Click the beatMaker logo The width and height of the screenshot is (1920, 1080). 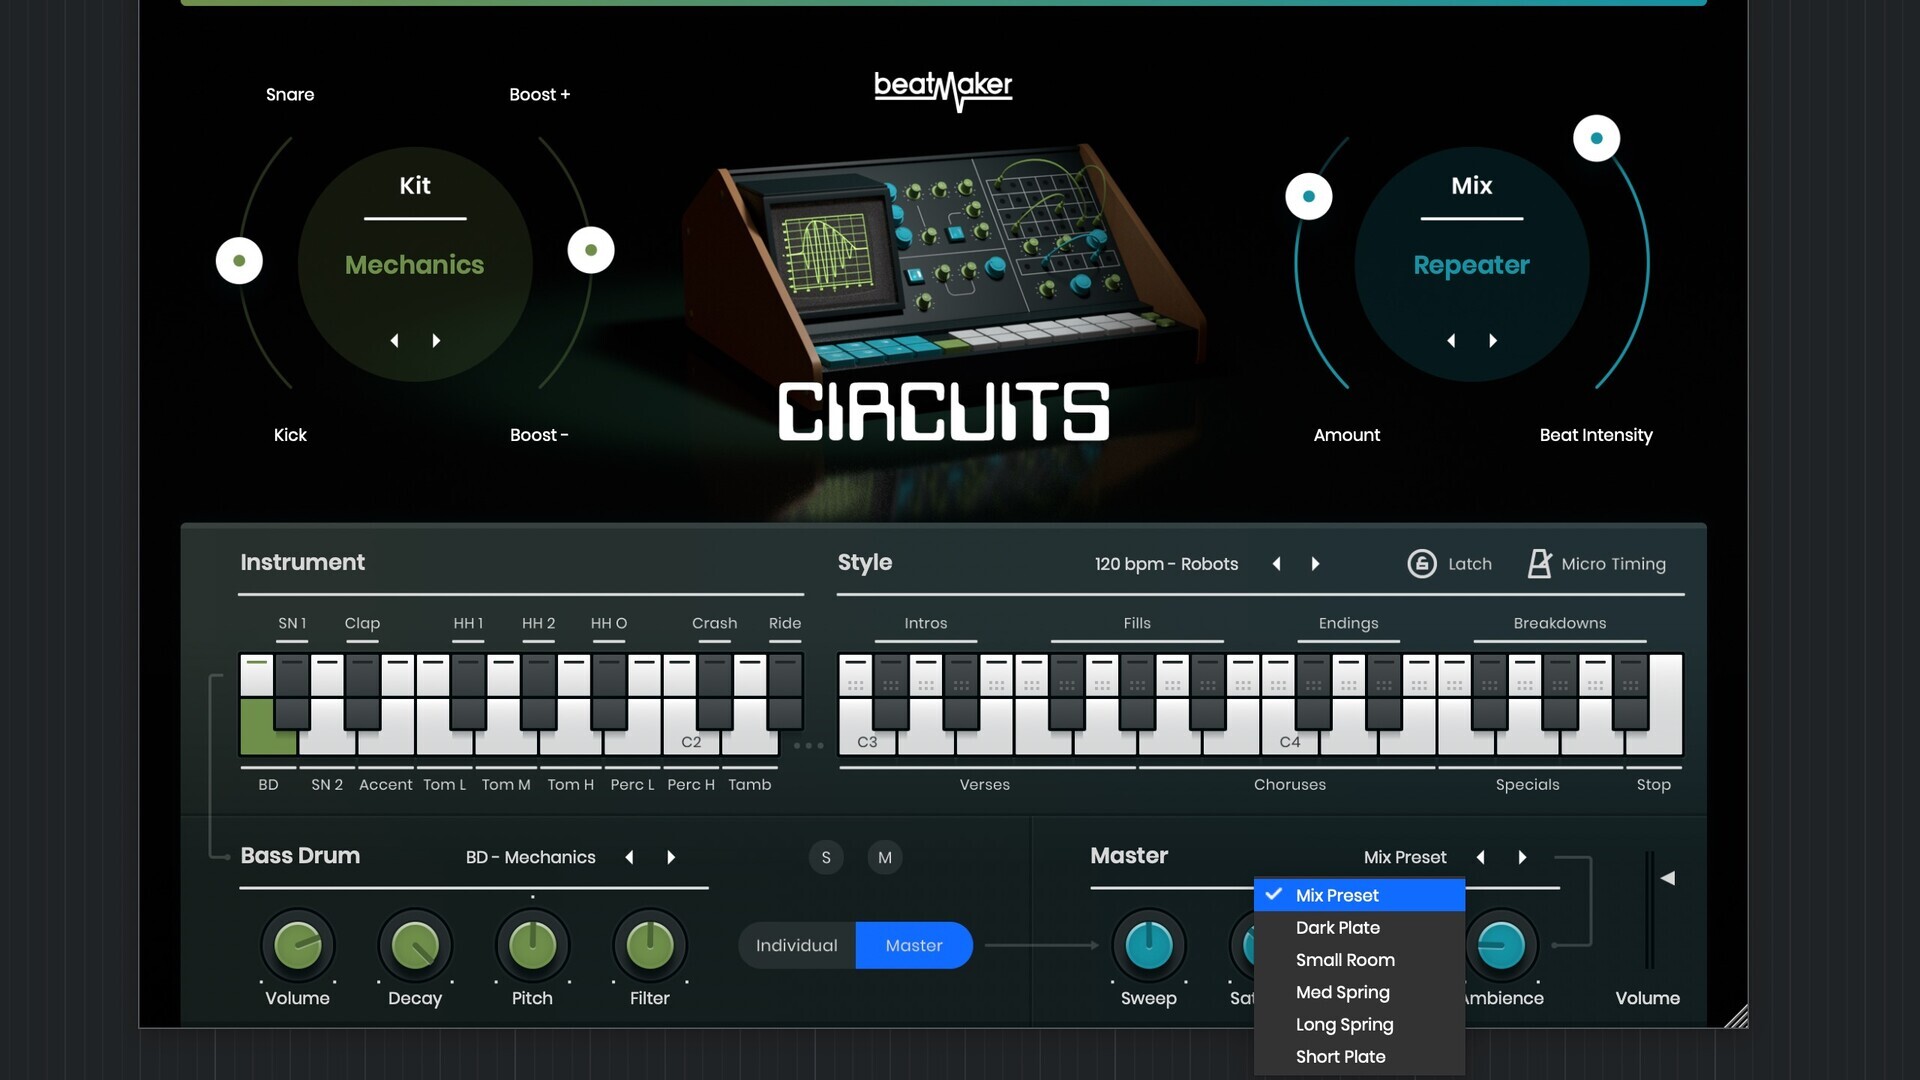pyautogui.click(x=943, y=90)
